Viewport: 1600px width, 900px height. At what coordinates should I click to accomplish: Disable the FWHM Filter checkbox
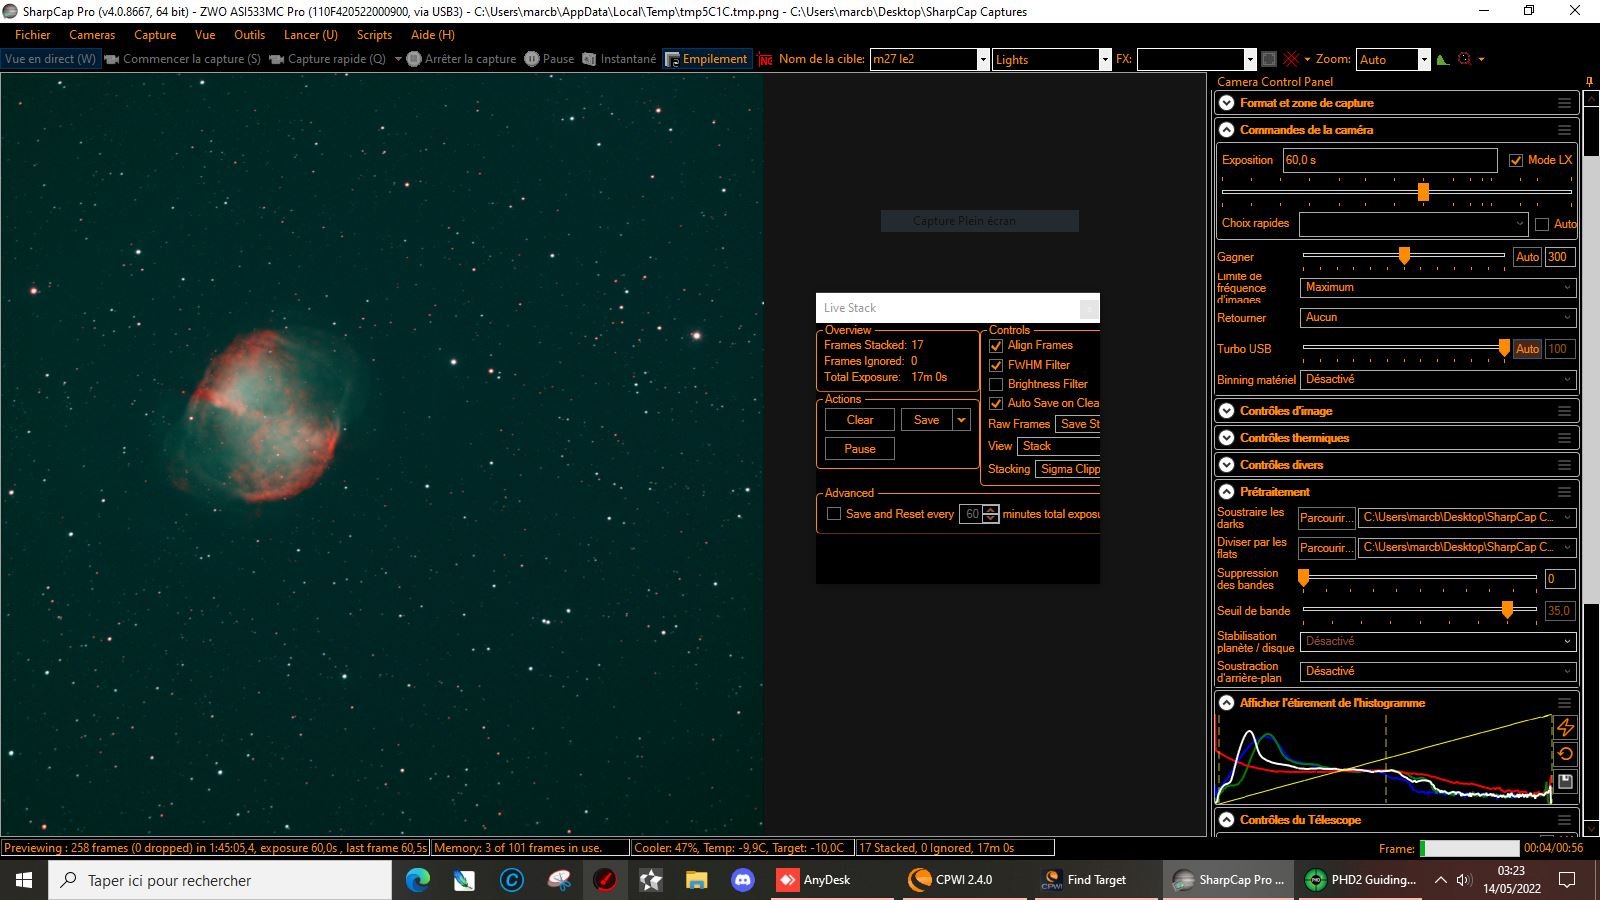tap(996, 365)
